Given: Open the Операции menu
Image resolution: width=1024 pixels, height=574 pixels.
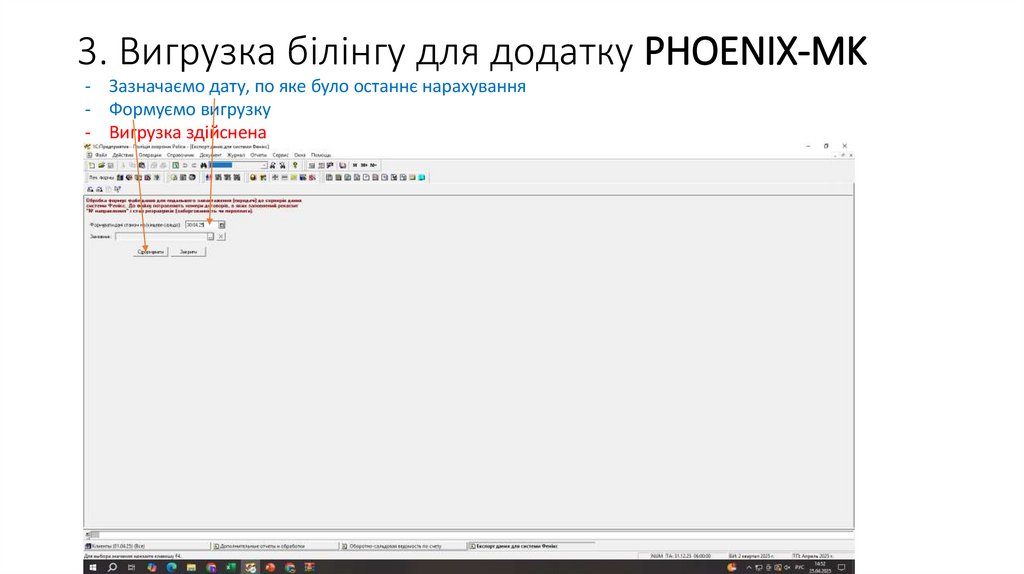Looking at the screenshot, I should pyautogui.click(x=150, y=155).
